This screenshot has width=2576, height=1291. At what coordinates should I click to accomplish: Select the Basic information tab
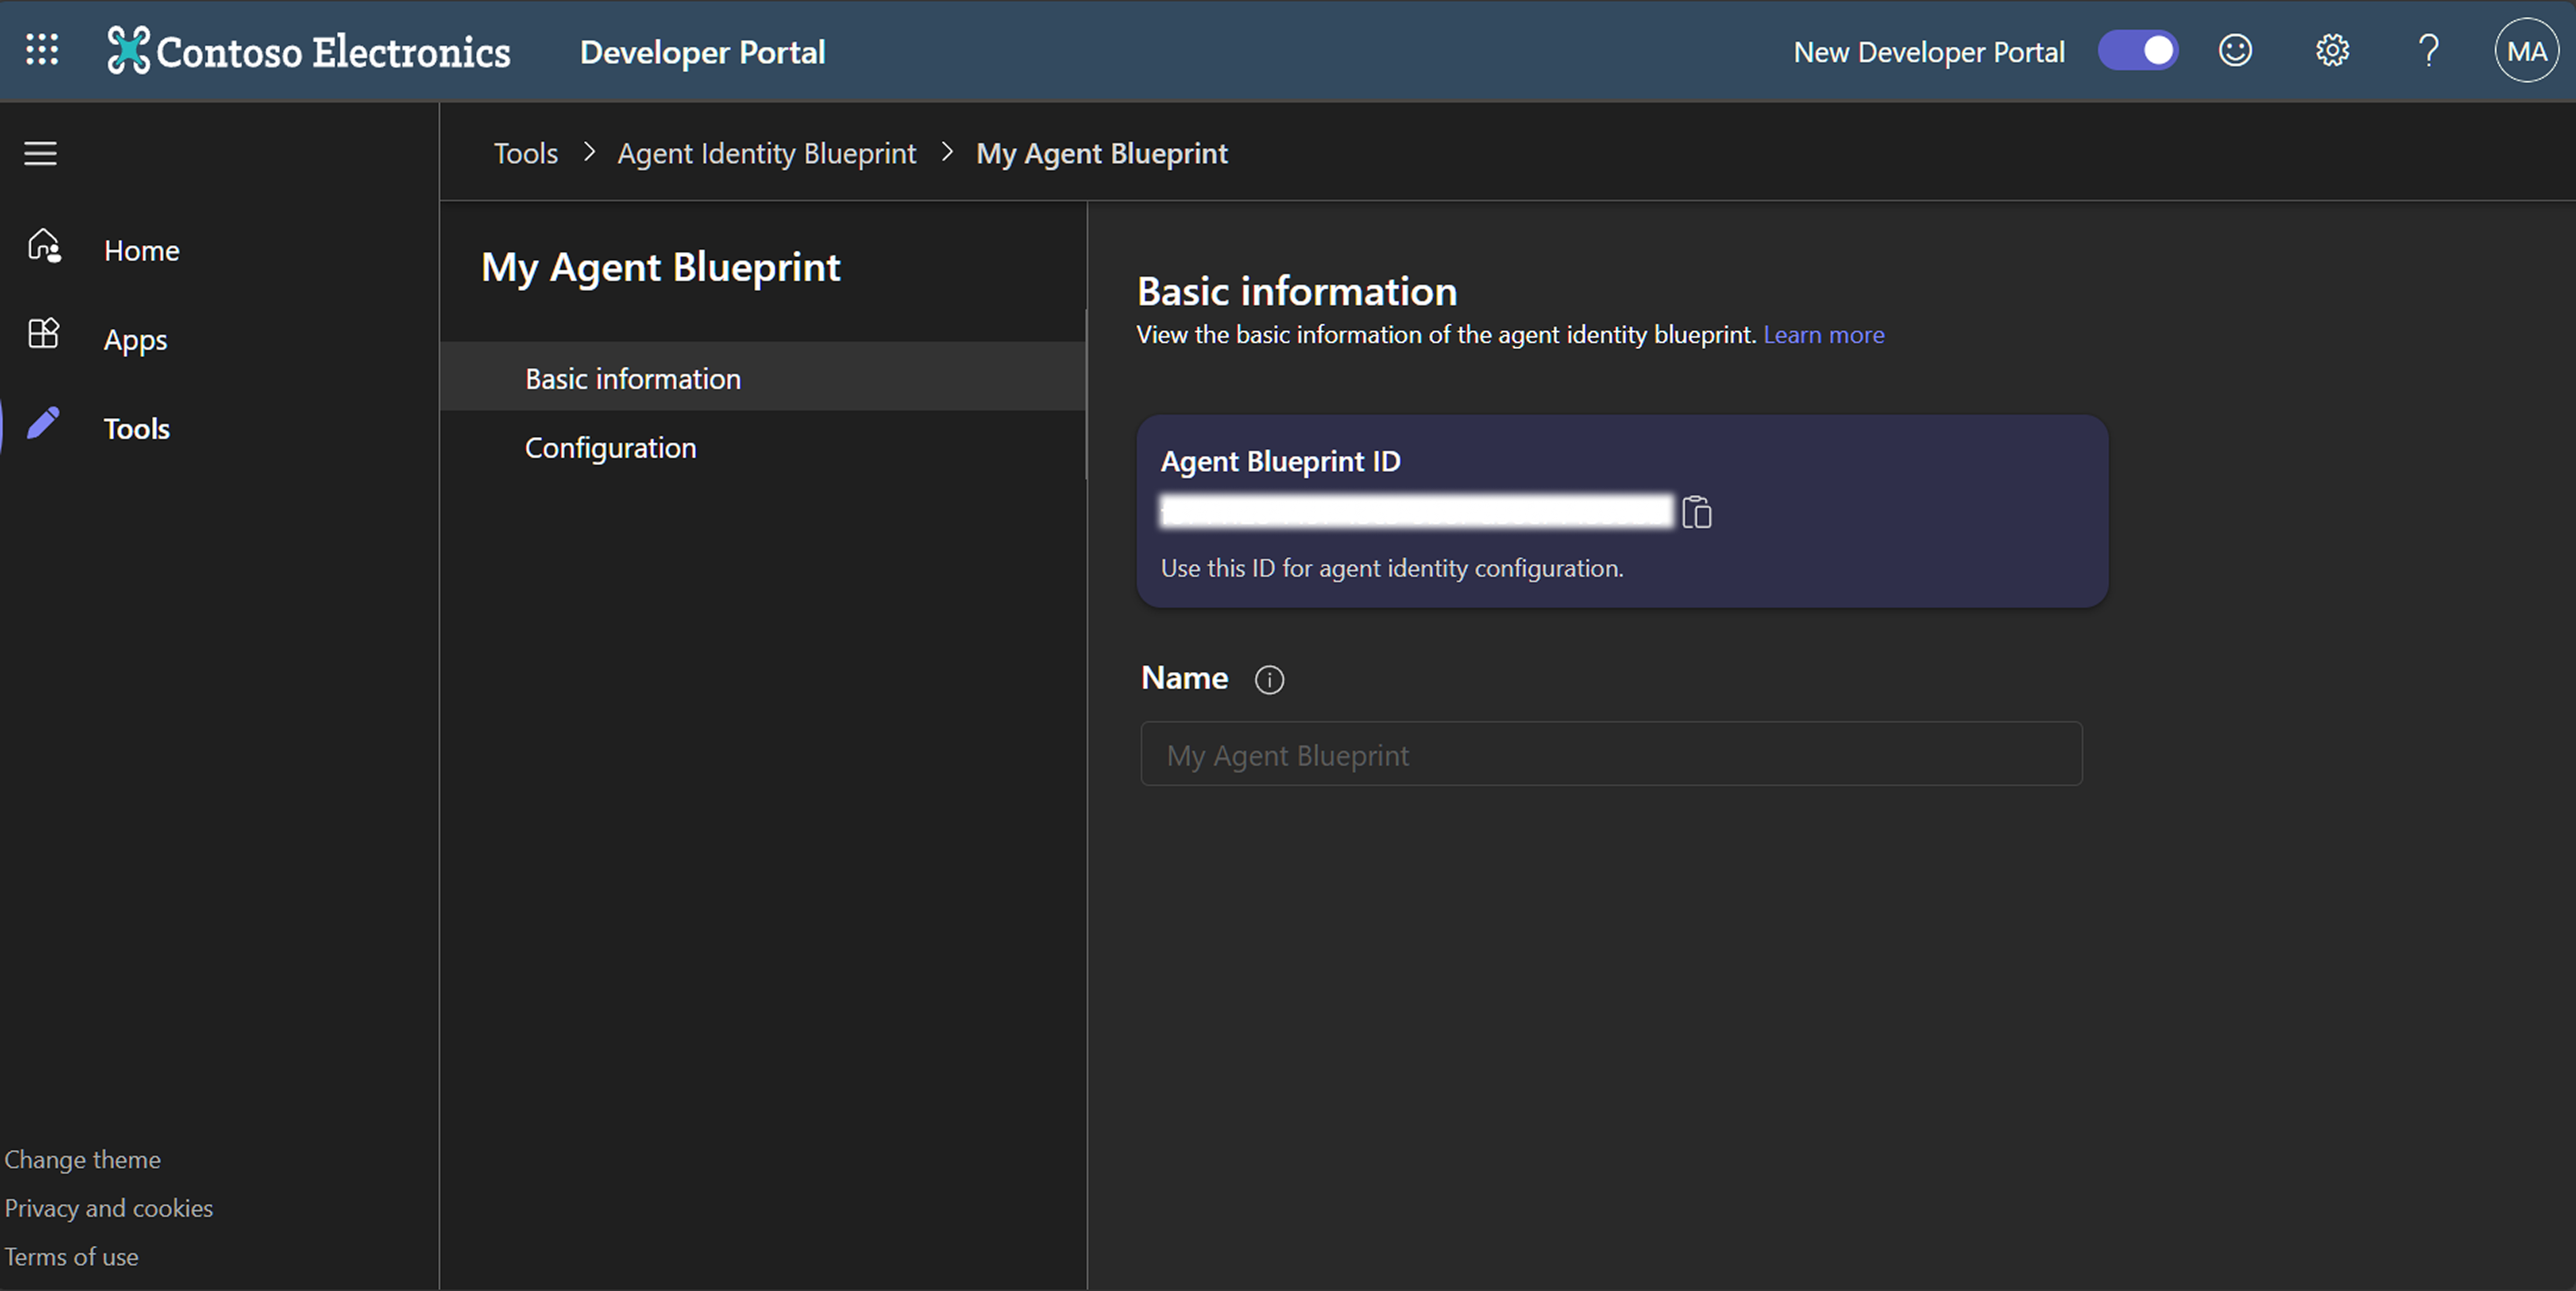point(633,378)
